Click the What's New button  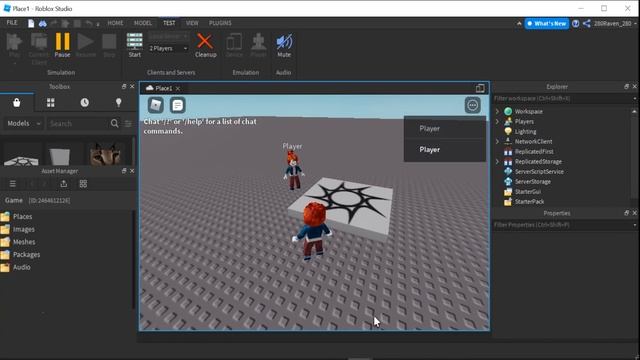click(x=547, y=24)
